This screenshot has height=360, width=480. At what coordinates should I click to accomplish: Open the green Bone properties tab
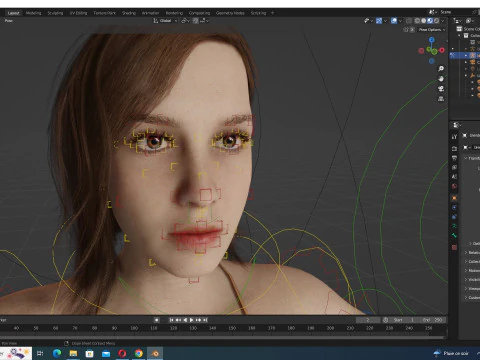[454, 235]
